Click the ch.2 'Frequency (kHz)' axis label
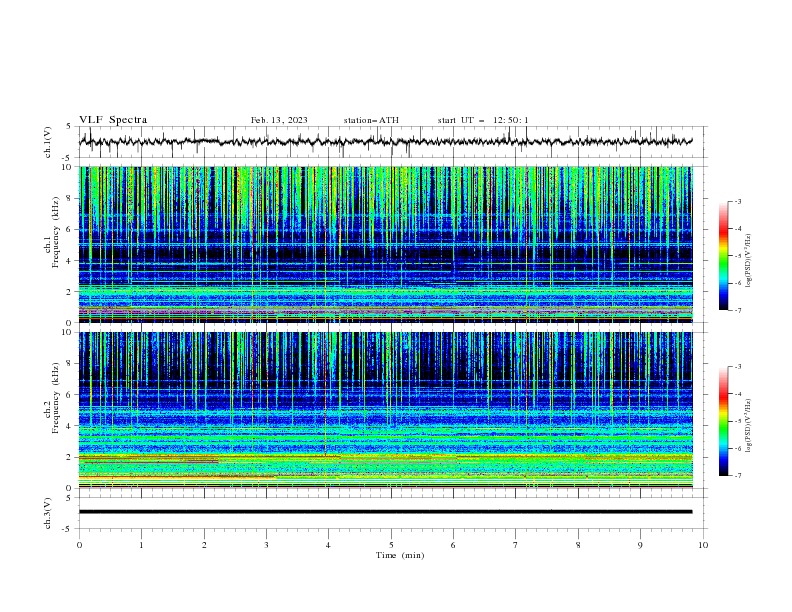The width and height of the screenshot is (792, 612). (x=55, y=398)
